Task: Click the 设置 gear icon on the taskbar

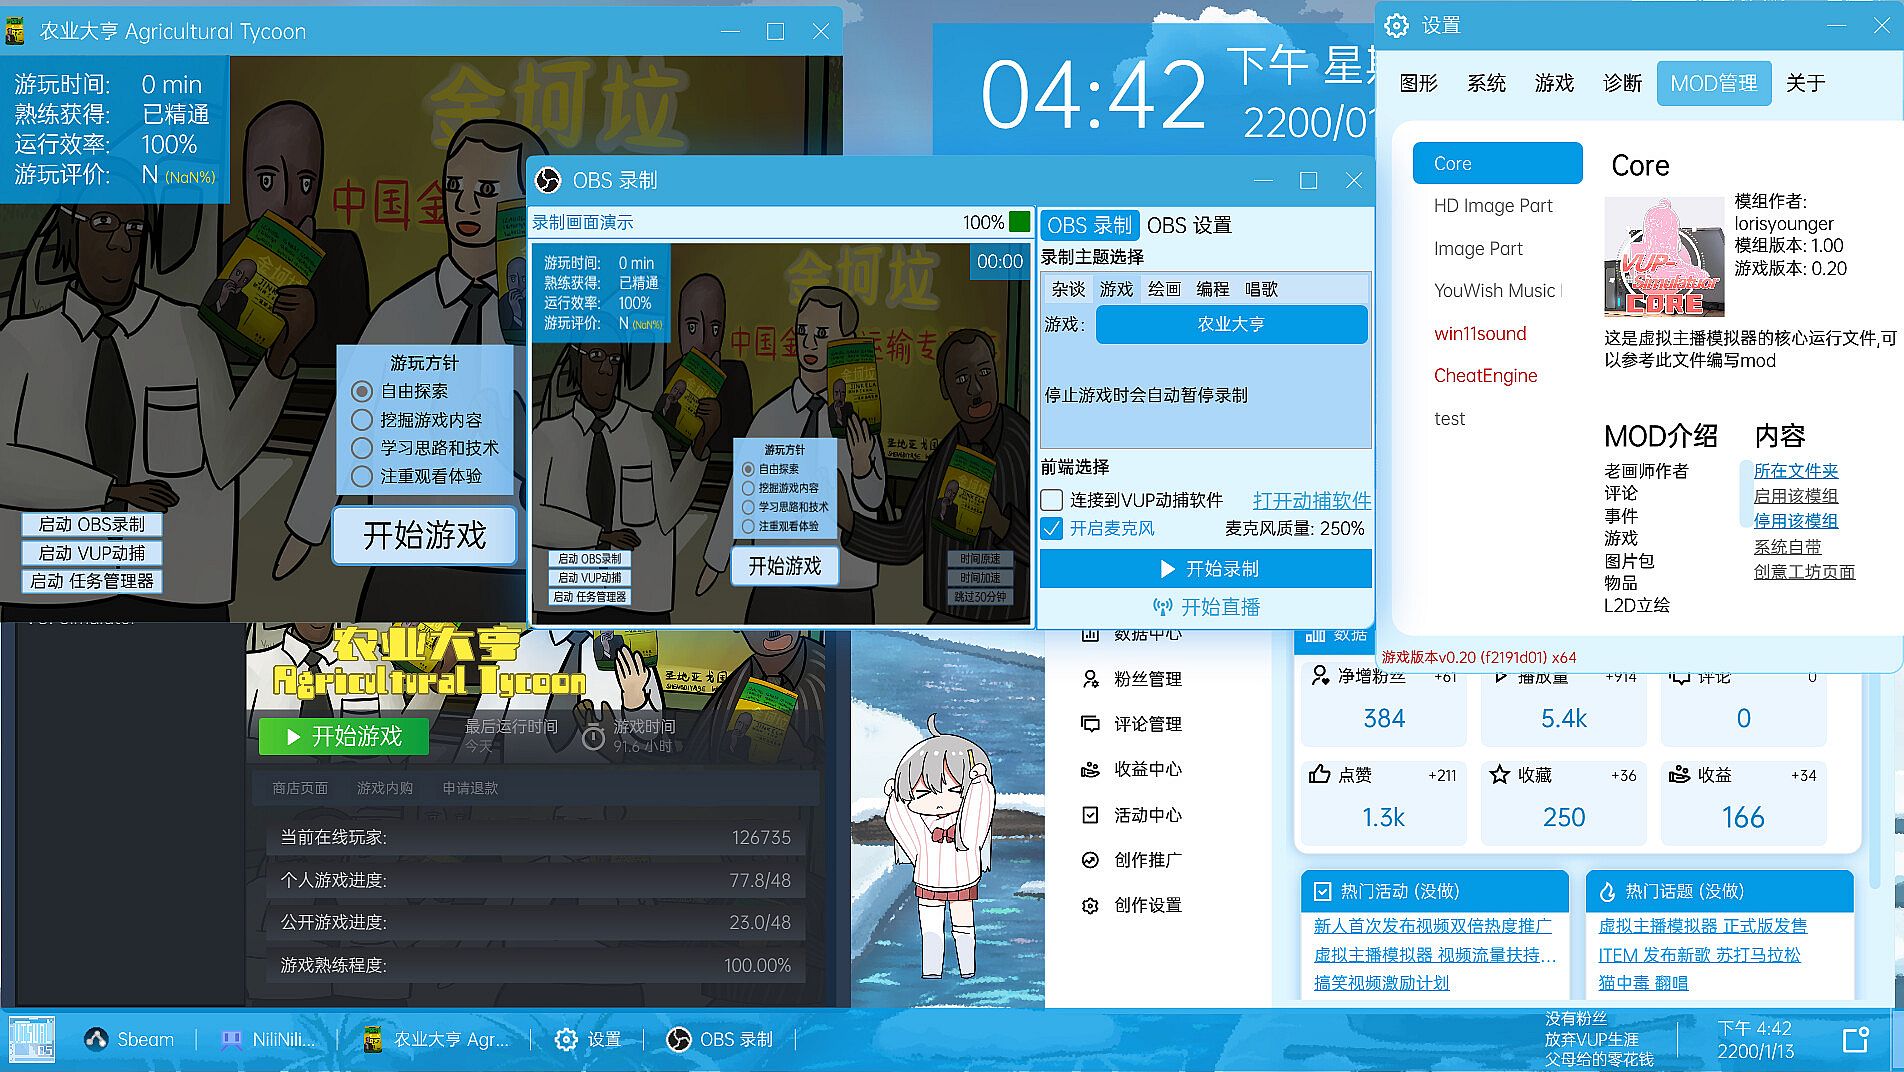Action: [x=566, y=1040]
